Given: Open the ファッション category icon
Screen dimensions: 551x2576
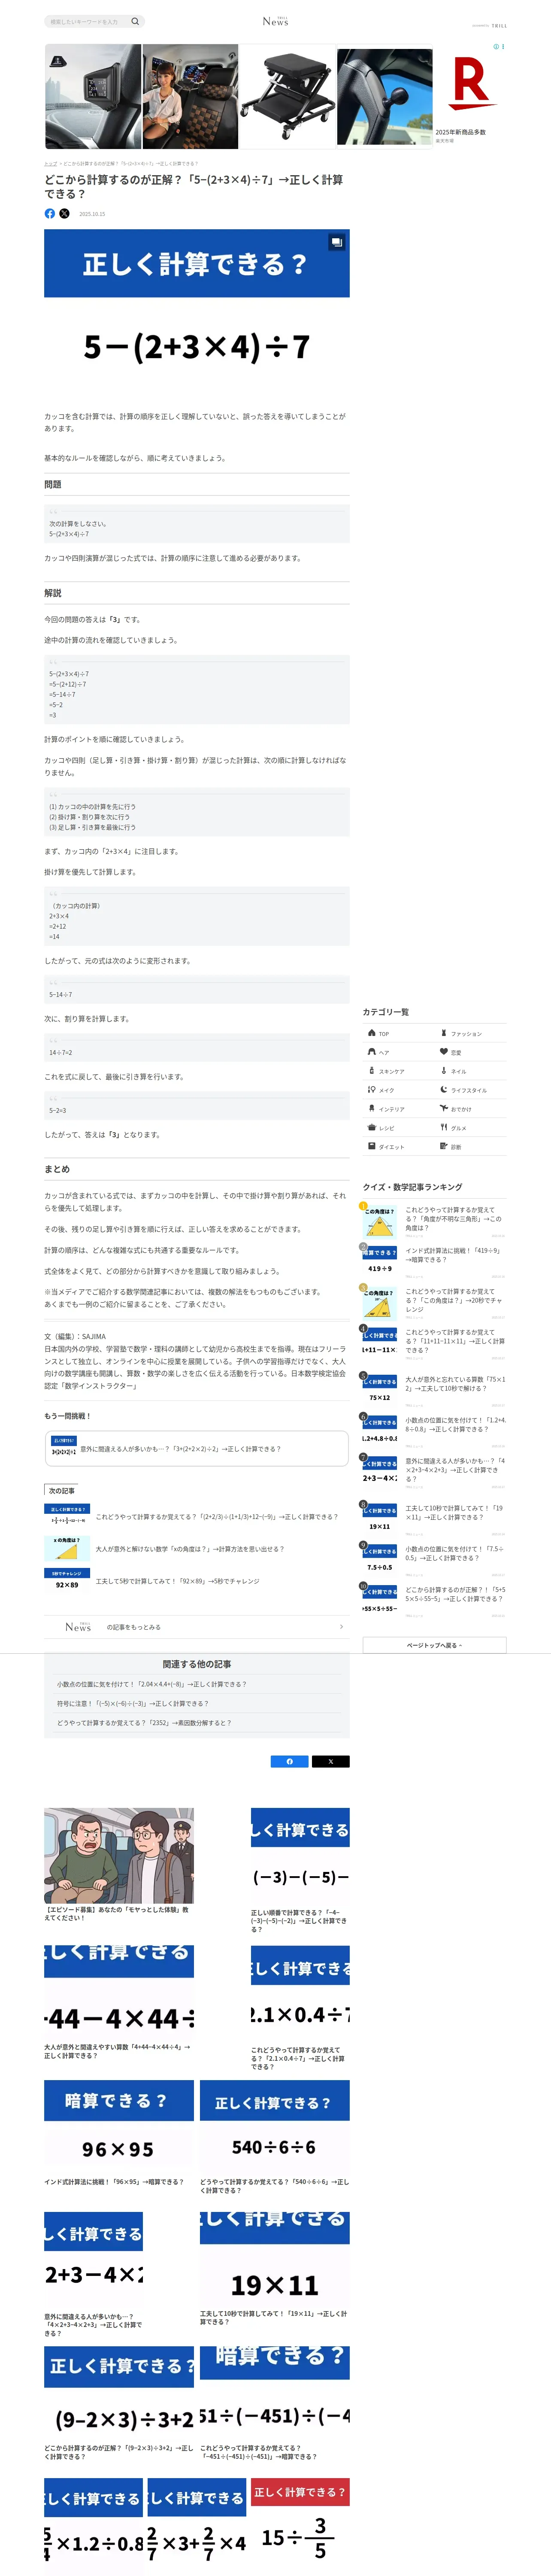Looking at the screenshot, I should tap(444, 1033).
